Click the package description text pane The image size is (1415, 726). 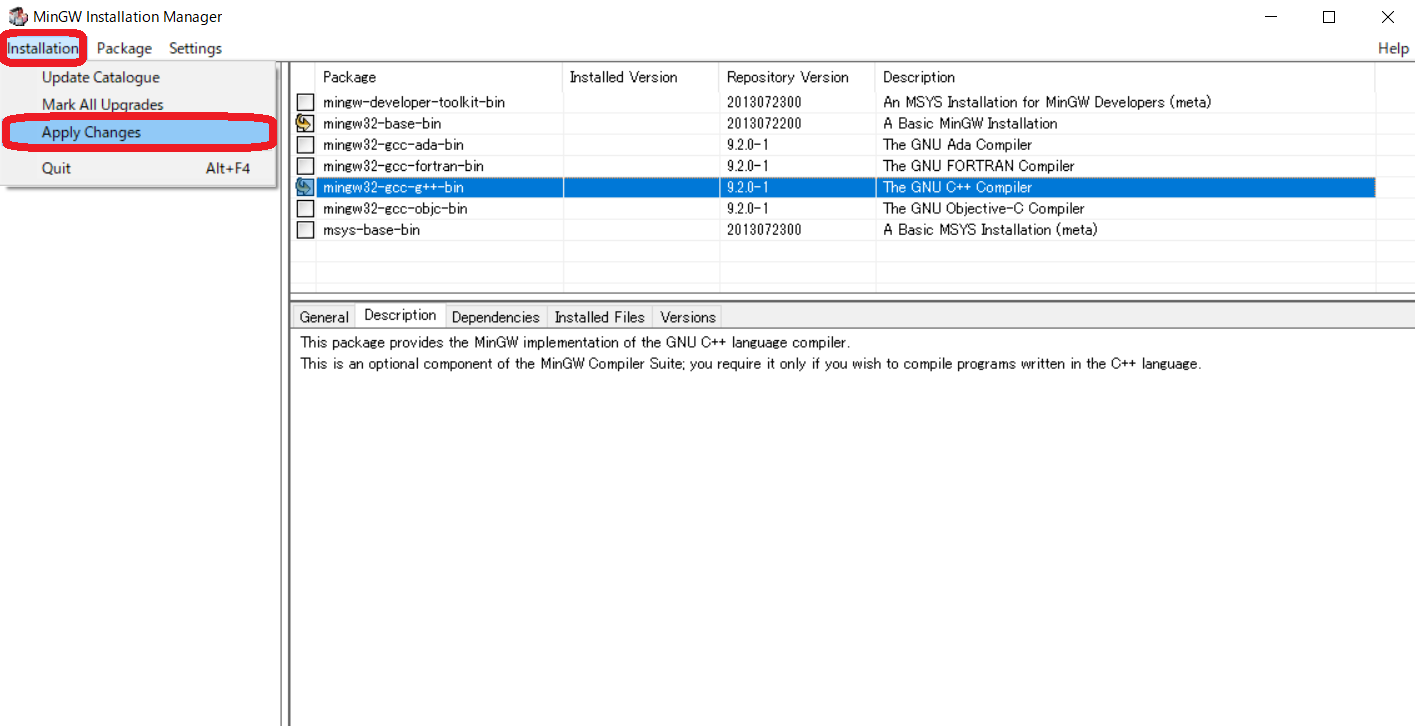tap(852, 526)
